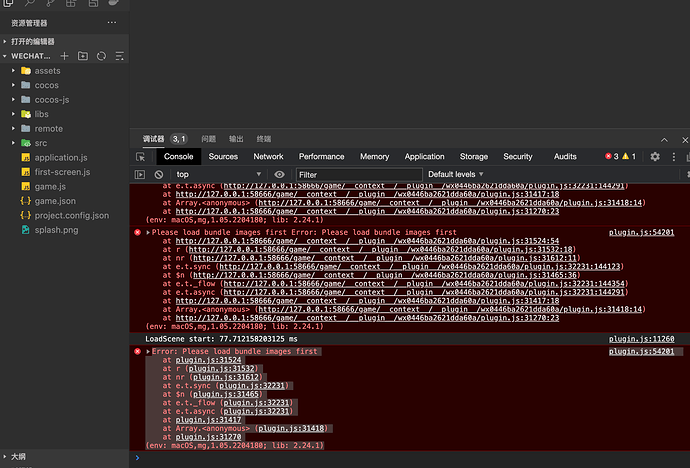Collapse the debugger panel with chevron
The height and width of the screenshot is (468, 690).
pyautogui.click(x=664, y=140)
